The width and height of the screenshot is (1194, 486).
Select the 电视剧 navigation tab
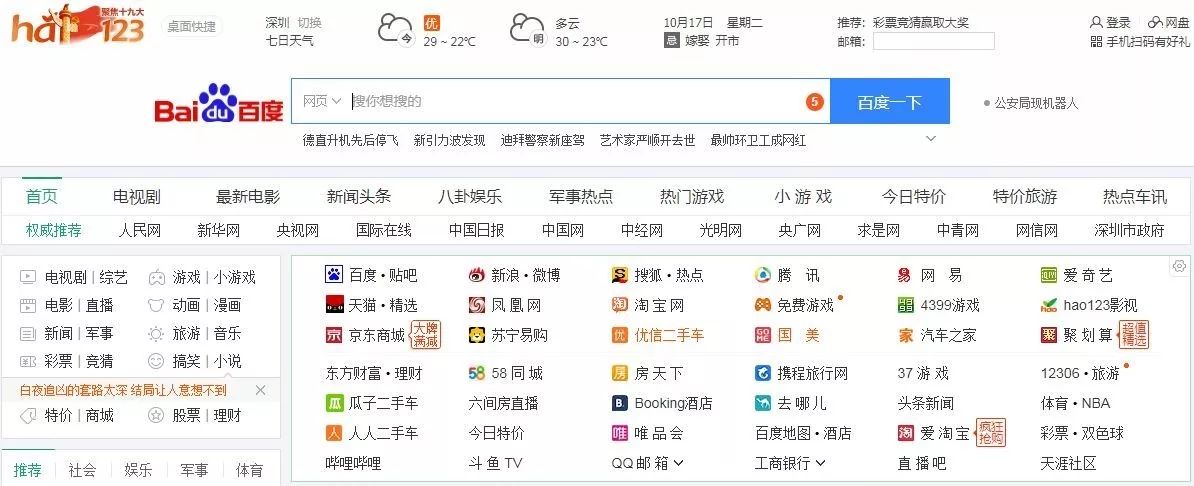coord(136,197)
